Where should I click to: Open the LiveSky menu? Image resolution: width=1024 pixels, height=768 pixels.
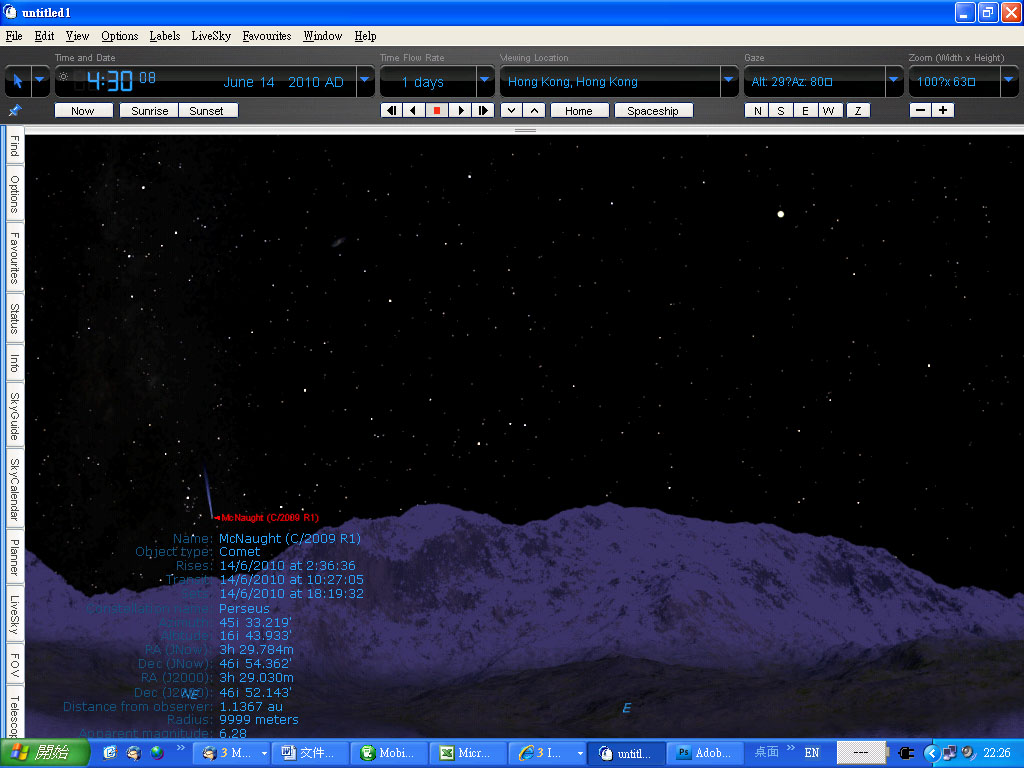pyautogui.click(x=211, y=36)
